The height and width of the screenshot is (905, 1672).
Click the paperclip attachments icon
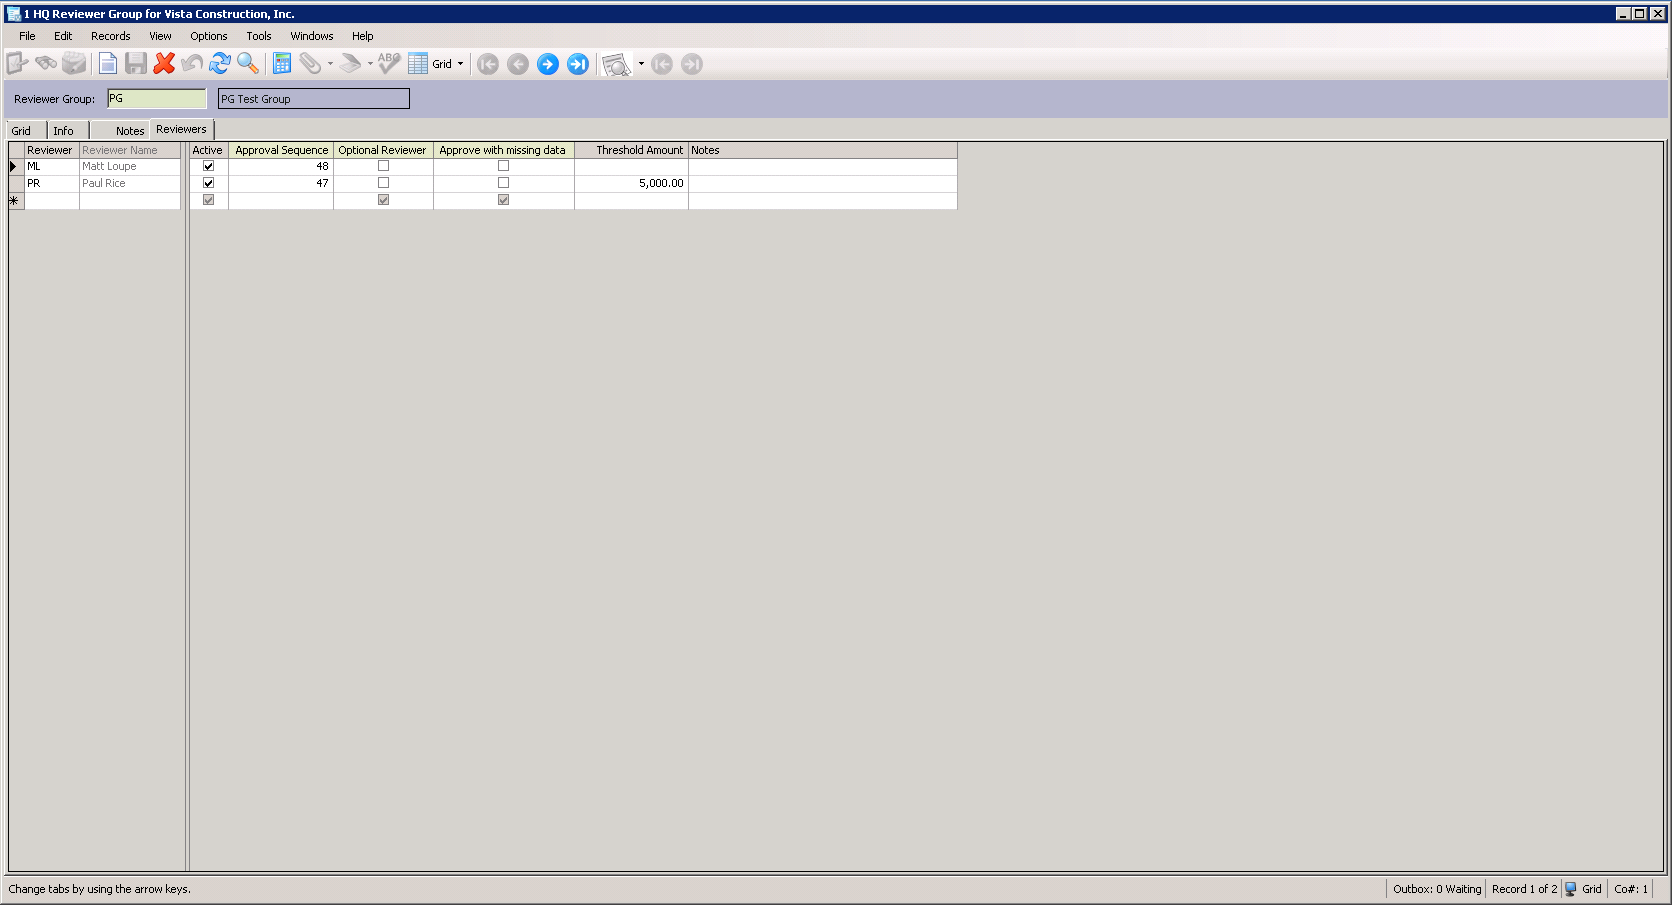point(310,64)
